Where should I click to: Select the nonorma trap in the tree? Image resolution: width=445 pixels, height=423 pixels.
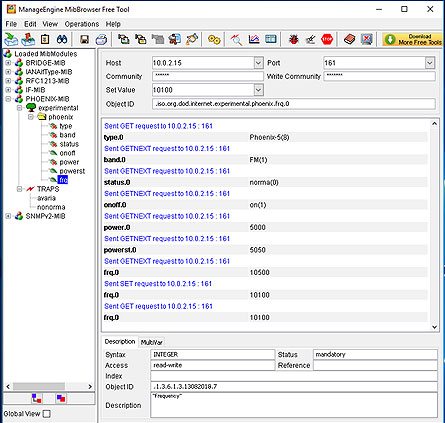coord(51,207)
